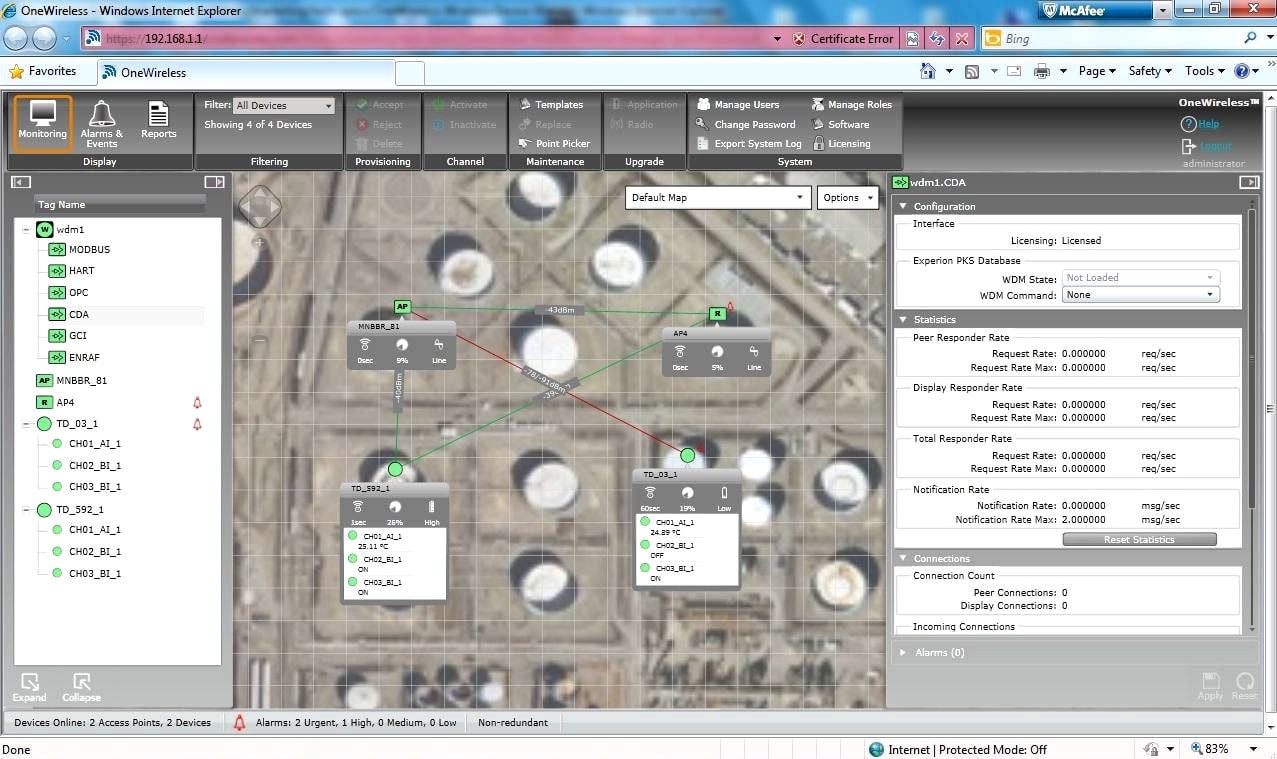Open the Monitoring display view
The width and height of the screenshot is (1277, 759).
click(41, 122)
